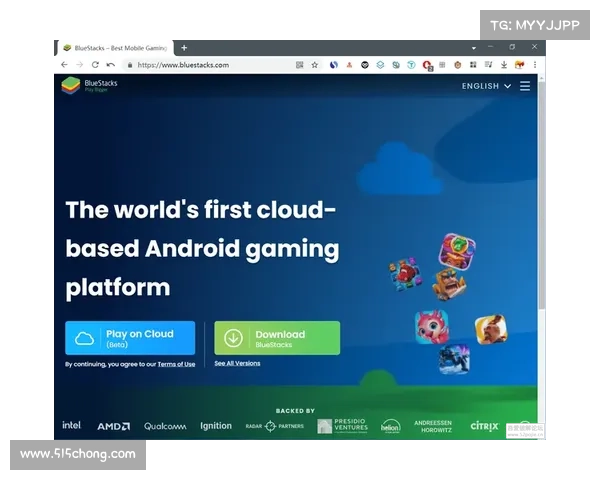
Task: Click the headline 'The world's first cloud-' text
Action: point(201,210)
